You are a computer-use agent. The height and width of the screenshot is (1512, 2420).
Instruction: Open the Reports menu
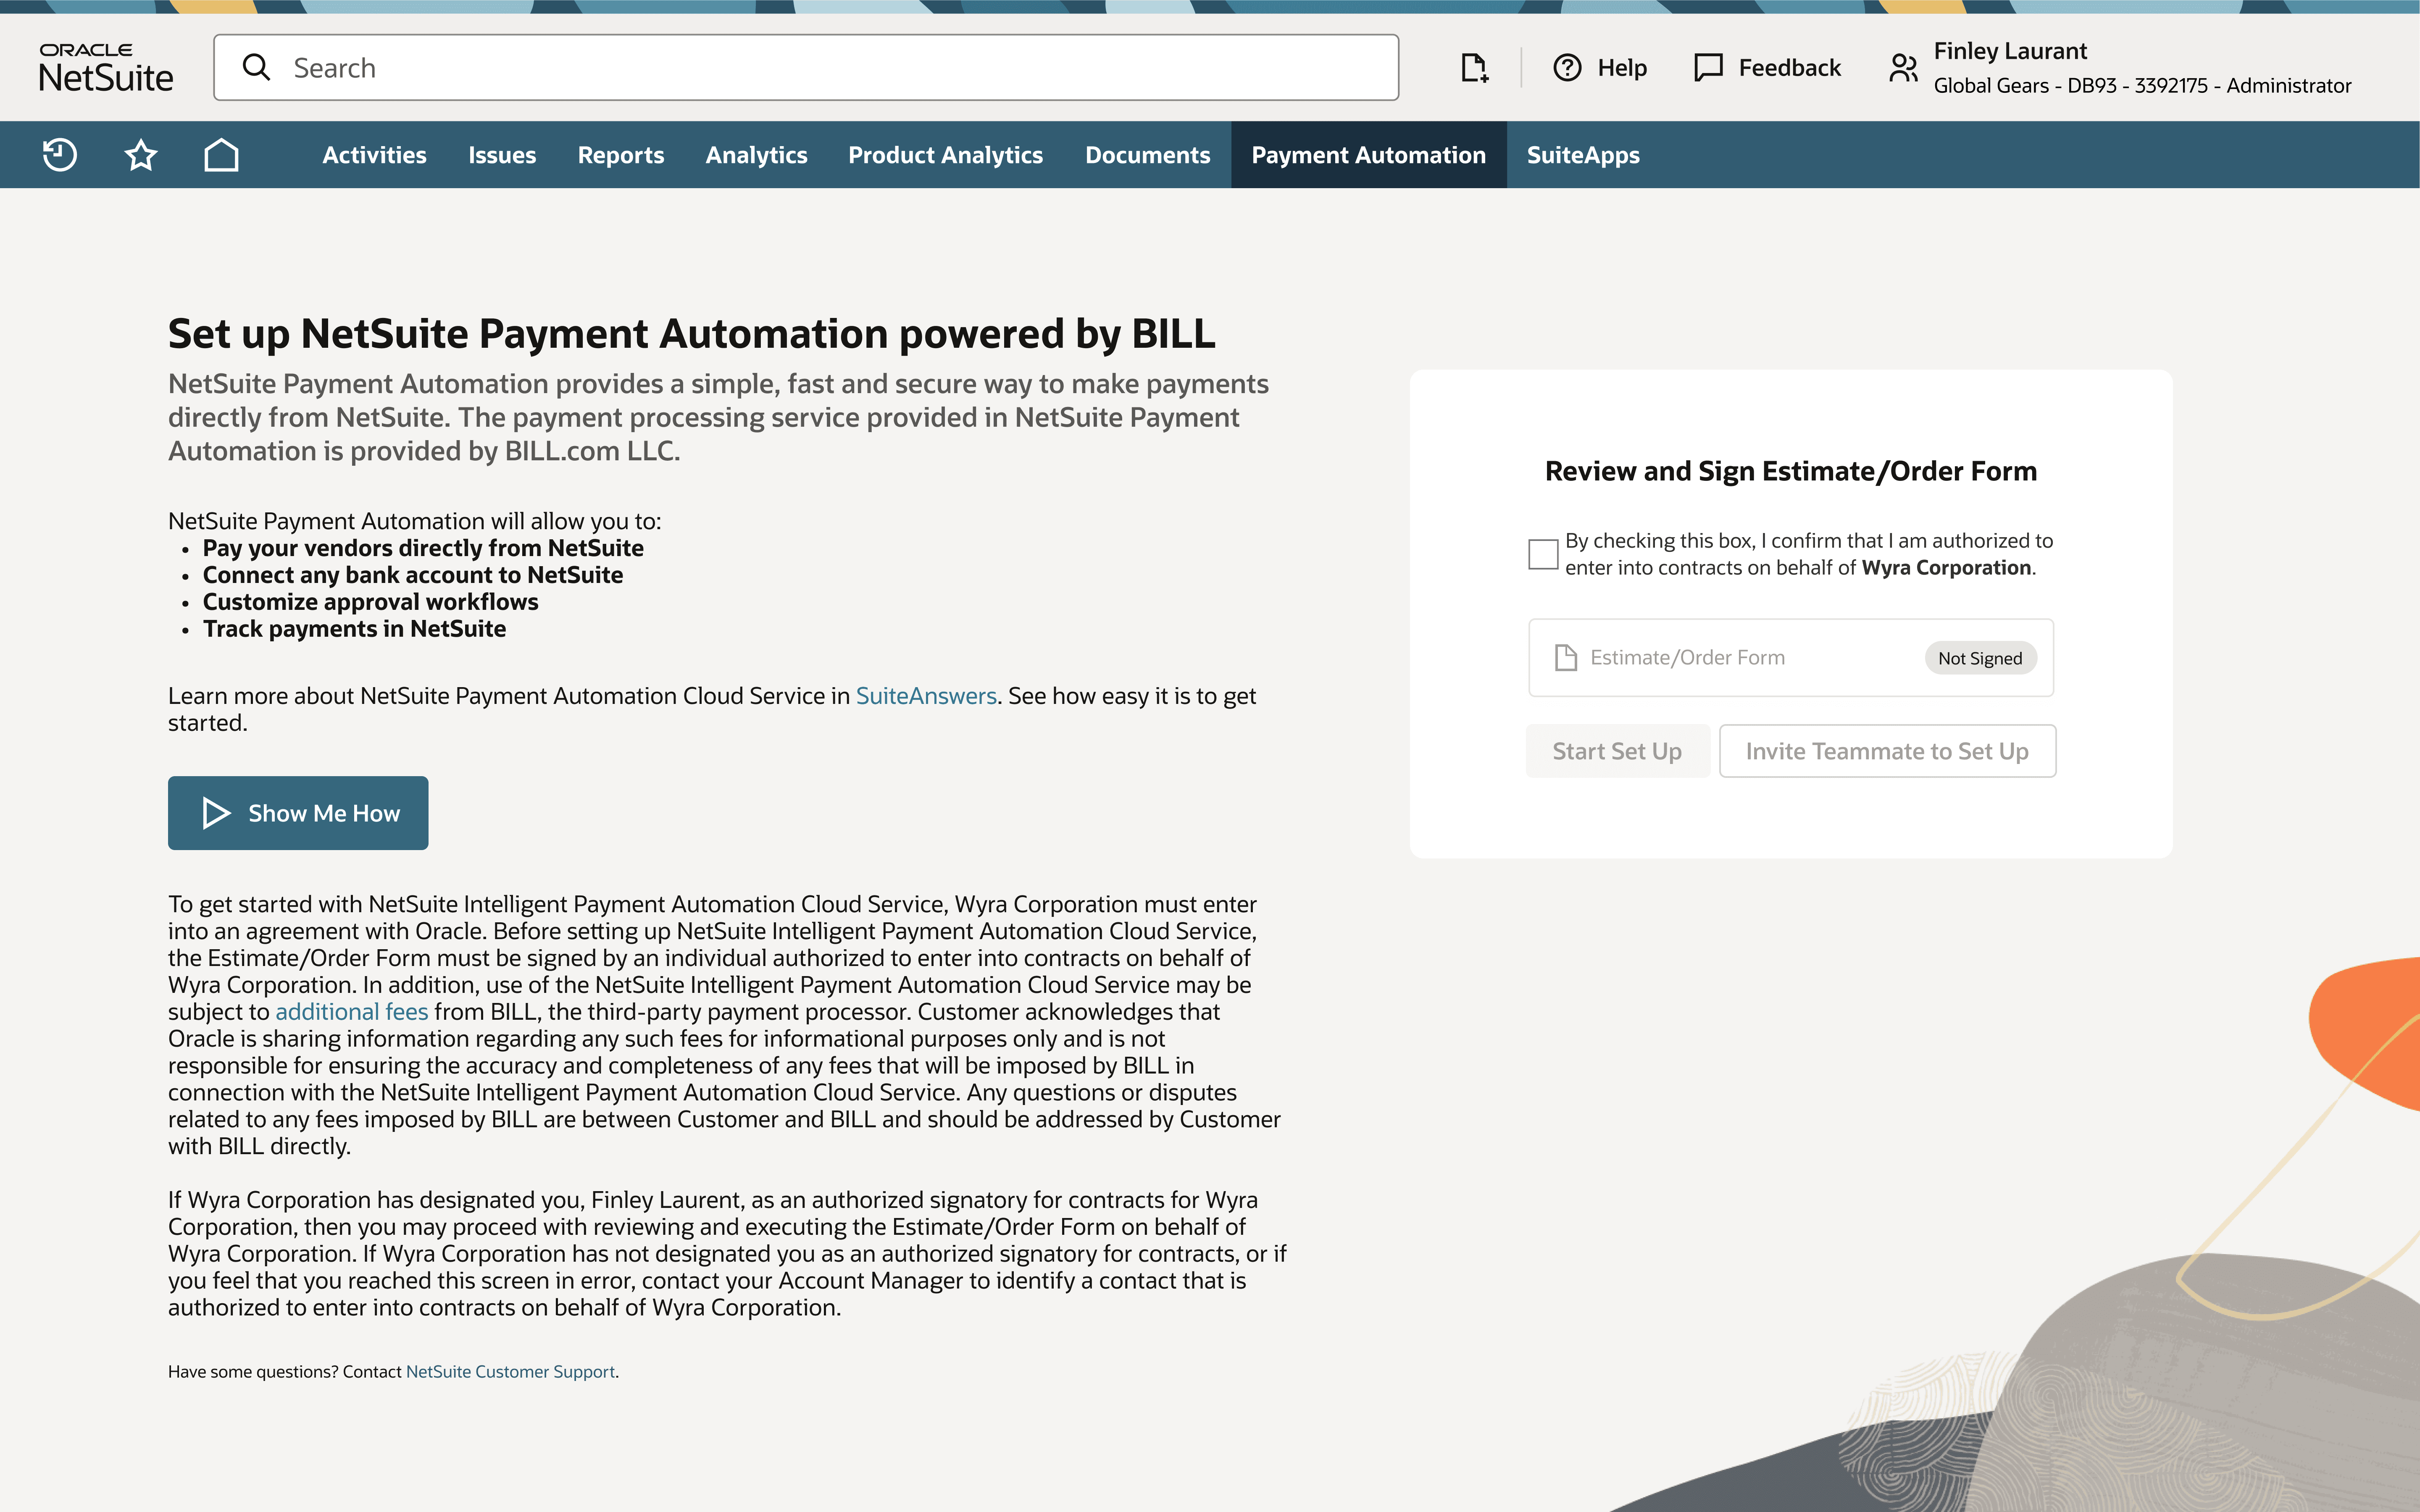(x=620, y=155)
